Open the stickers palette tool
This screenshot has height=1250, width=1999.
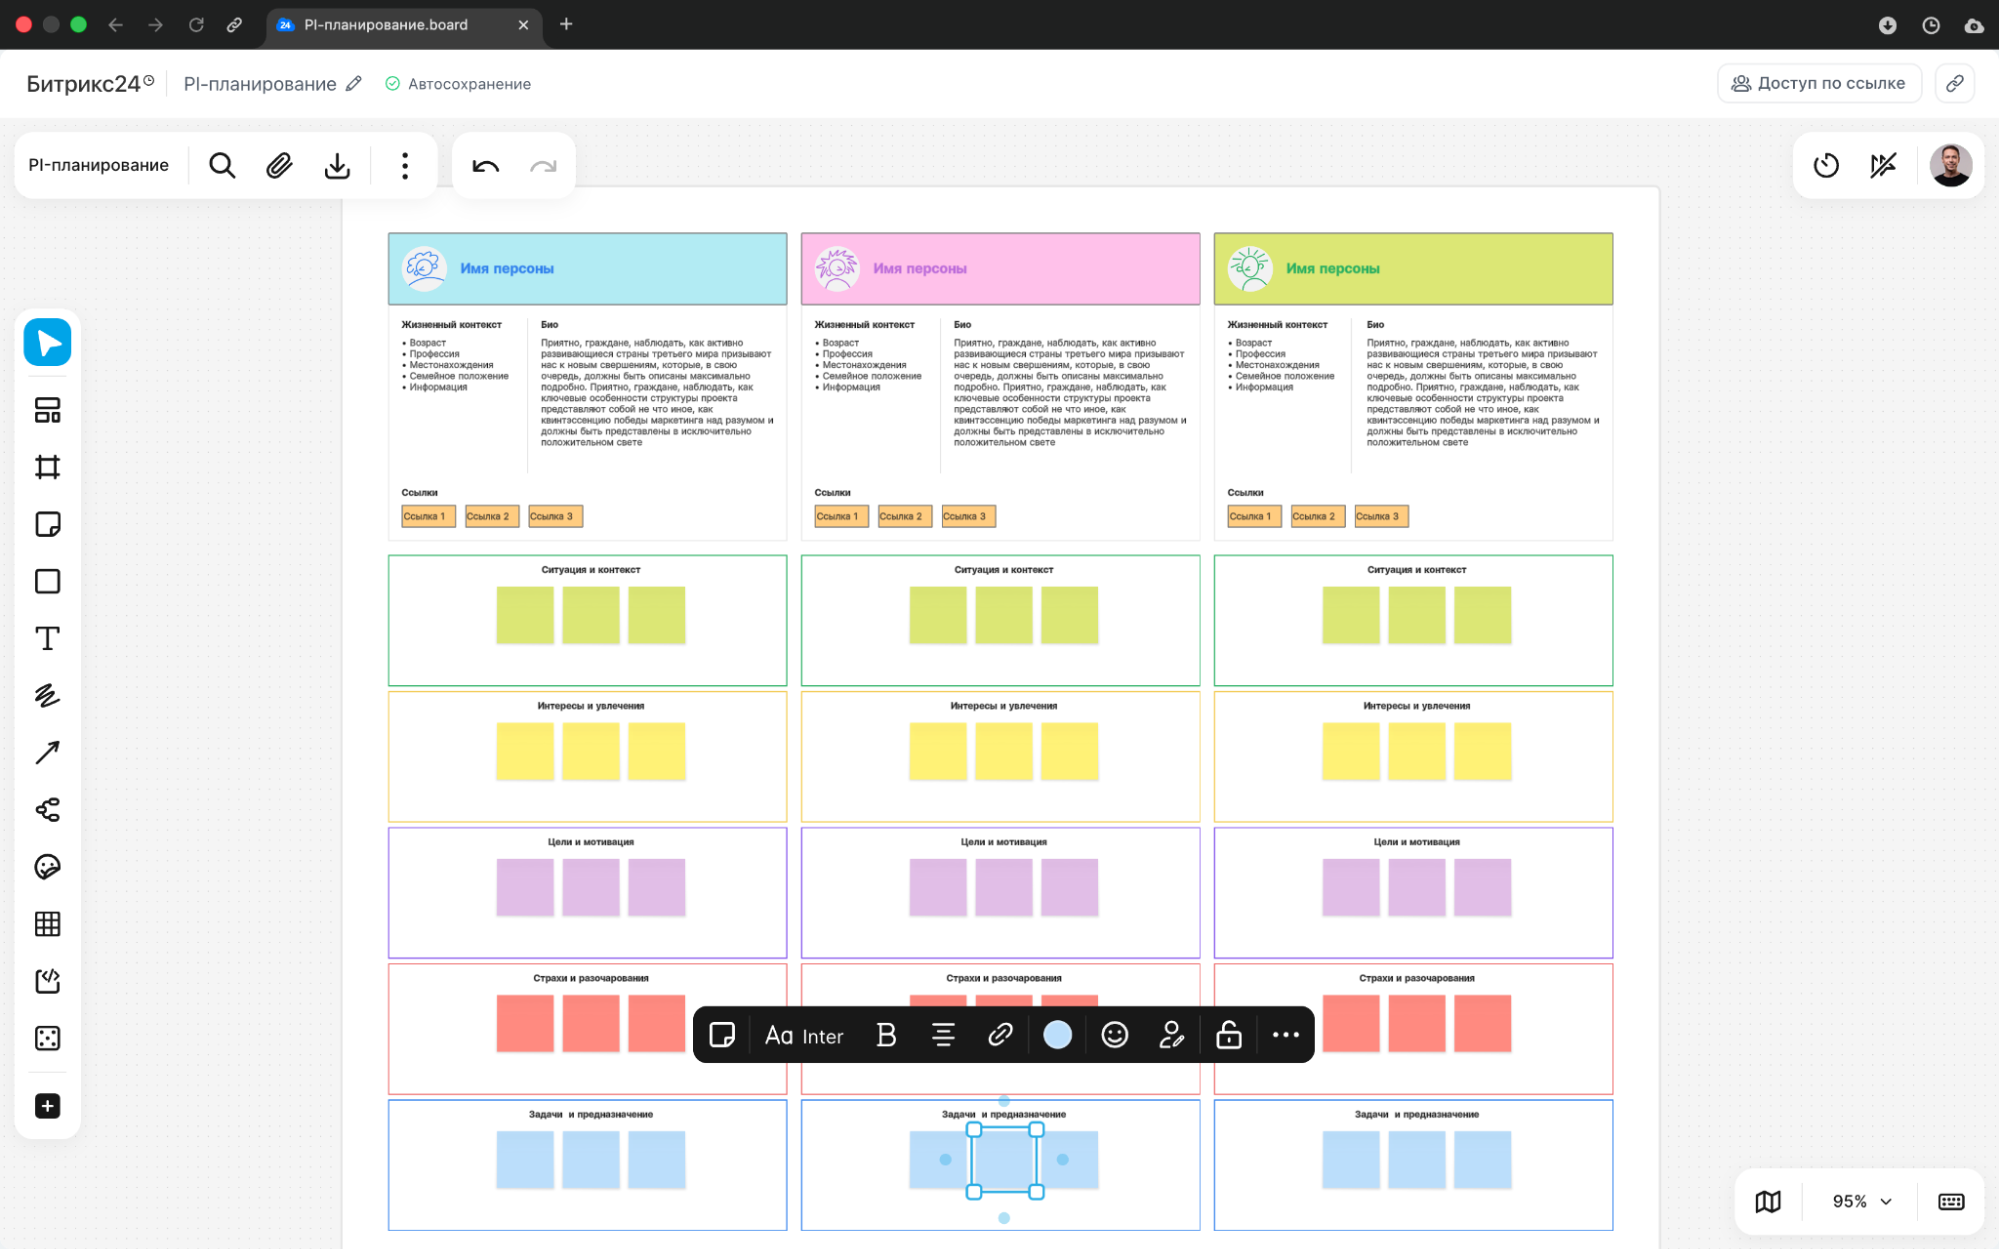pyautogui.click(x=47, y=866)
